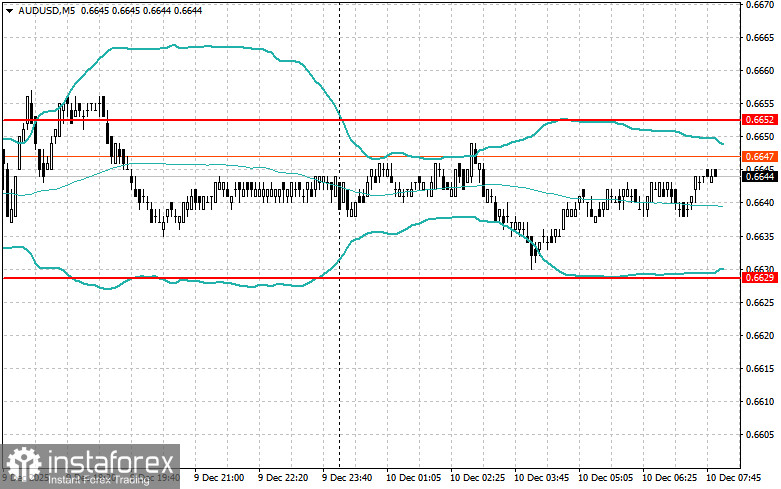Click the 0.6640 price axis value
This screenshot has height=489, width=781.
coord(760,203)
